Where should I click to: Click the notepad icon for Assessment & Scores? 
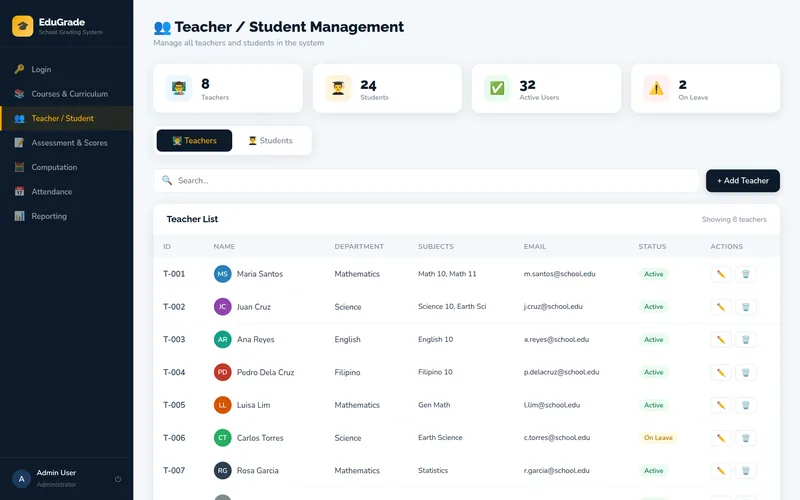point(19,142)
